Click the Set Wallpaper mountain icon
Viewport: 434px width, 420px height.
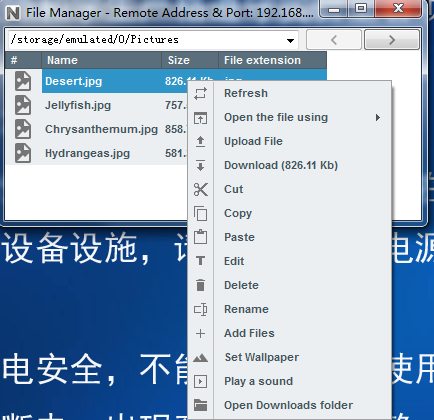coord(200,358)
